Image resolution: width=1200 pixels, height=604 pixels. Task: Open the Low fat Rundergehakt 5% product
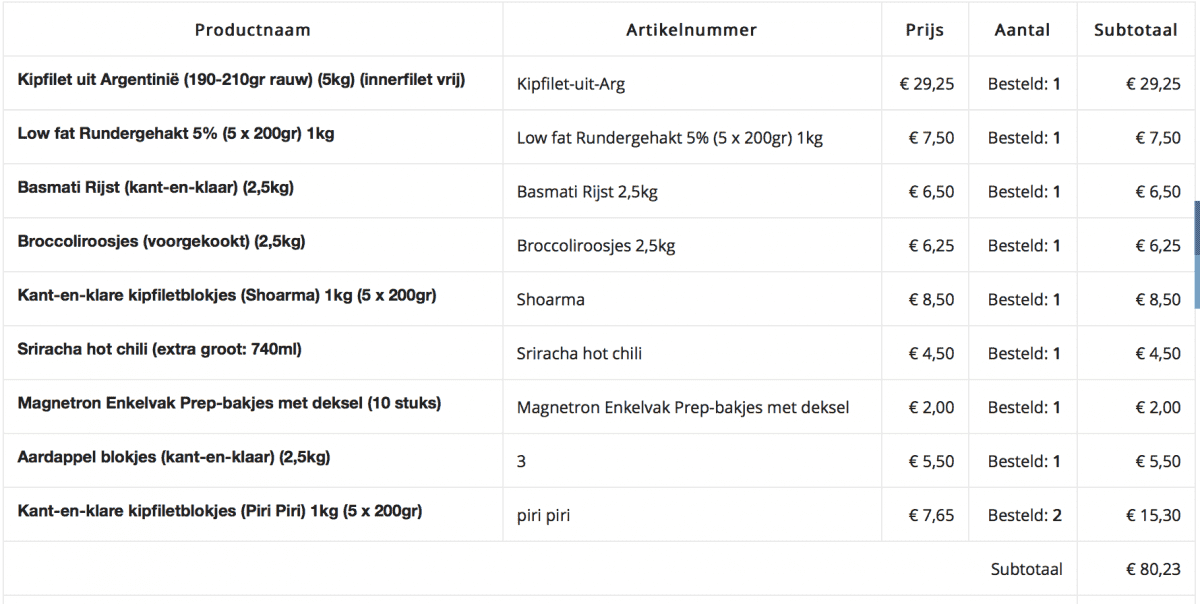(176, 133)
